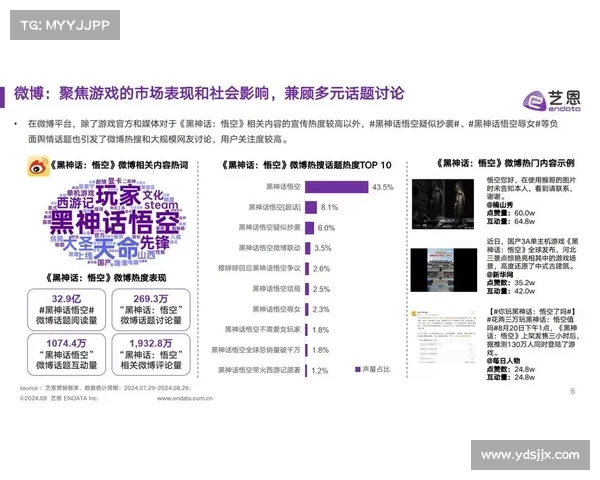Click the chart label 黑神话悟空结局
Image resolution: width=600 pixels, height=480 pixels.
click(276, 289)
